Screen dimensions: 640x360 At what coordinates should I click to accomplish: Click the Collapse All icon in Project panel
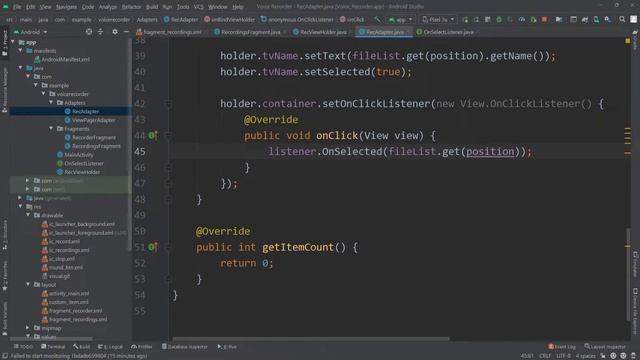pos(100,31)
